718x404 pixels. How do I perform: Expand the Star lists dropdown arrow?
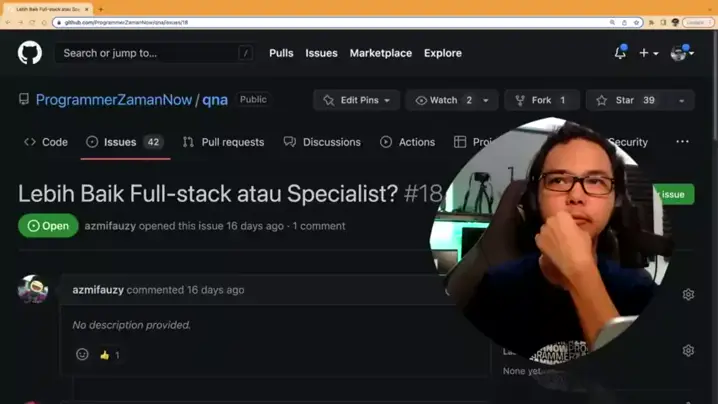pos(682,100)
